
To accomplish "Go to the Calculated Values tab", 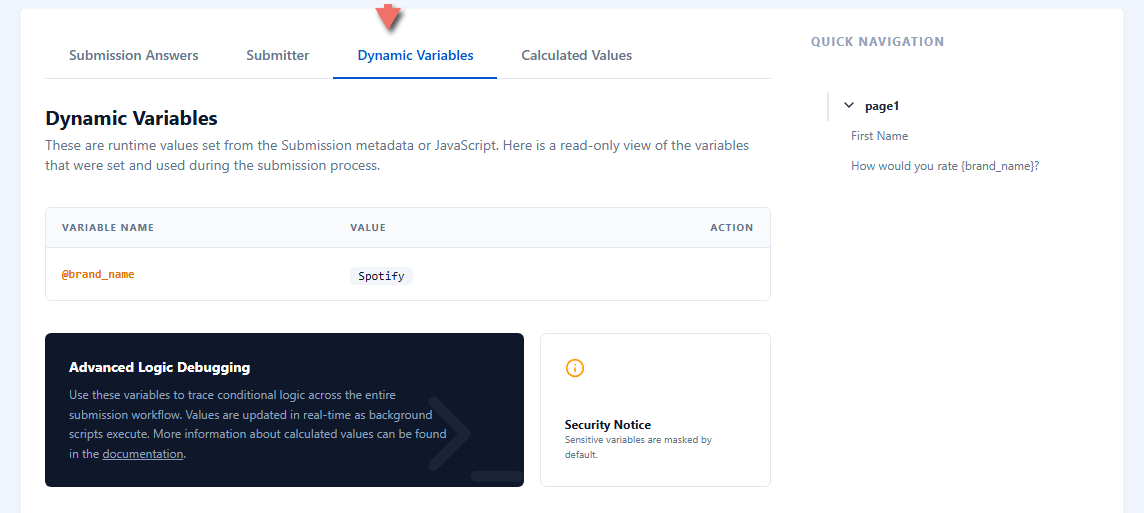I will coord(576,55).
